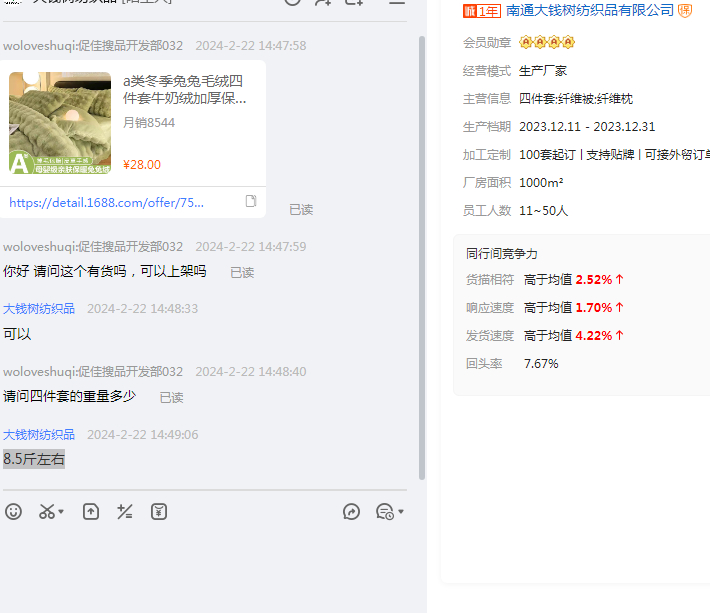Viewport: 710px width, 613px height.
Task: Click the orange guarantee shield badge
Action: [685, 10]
